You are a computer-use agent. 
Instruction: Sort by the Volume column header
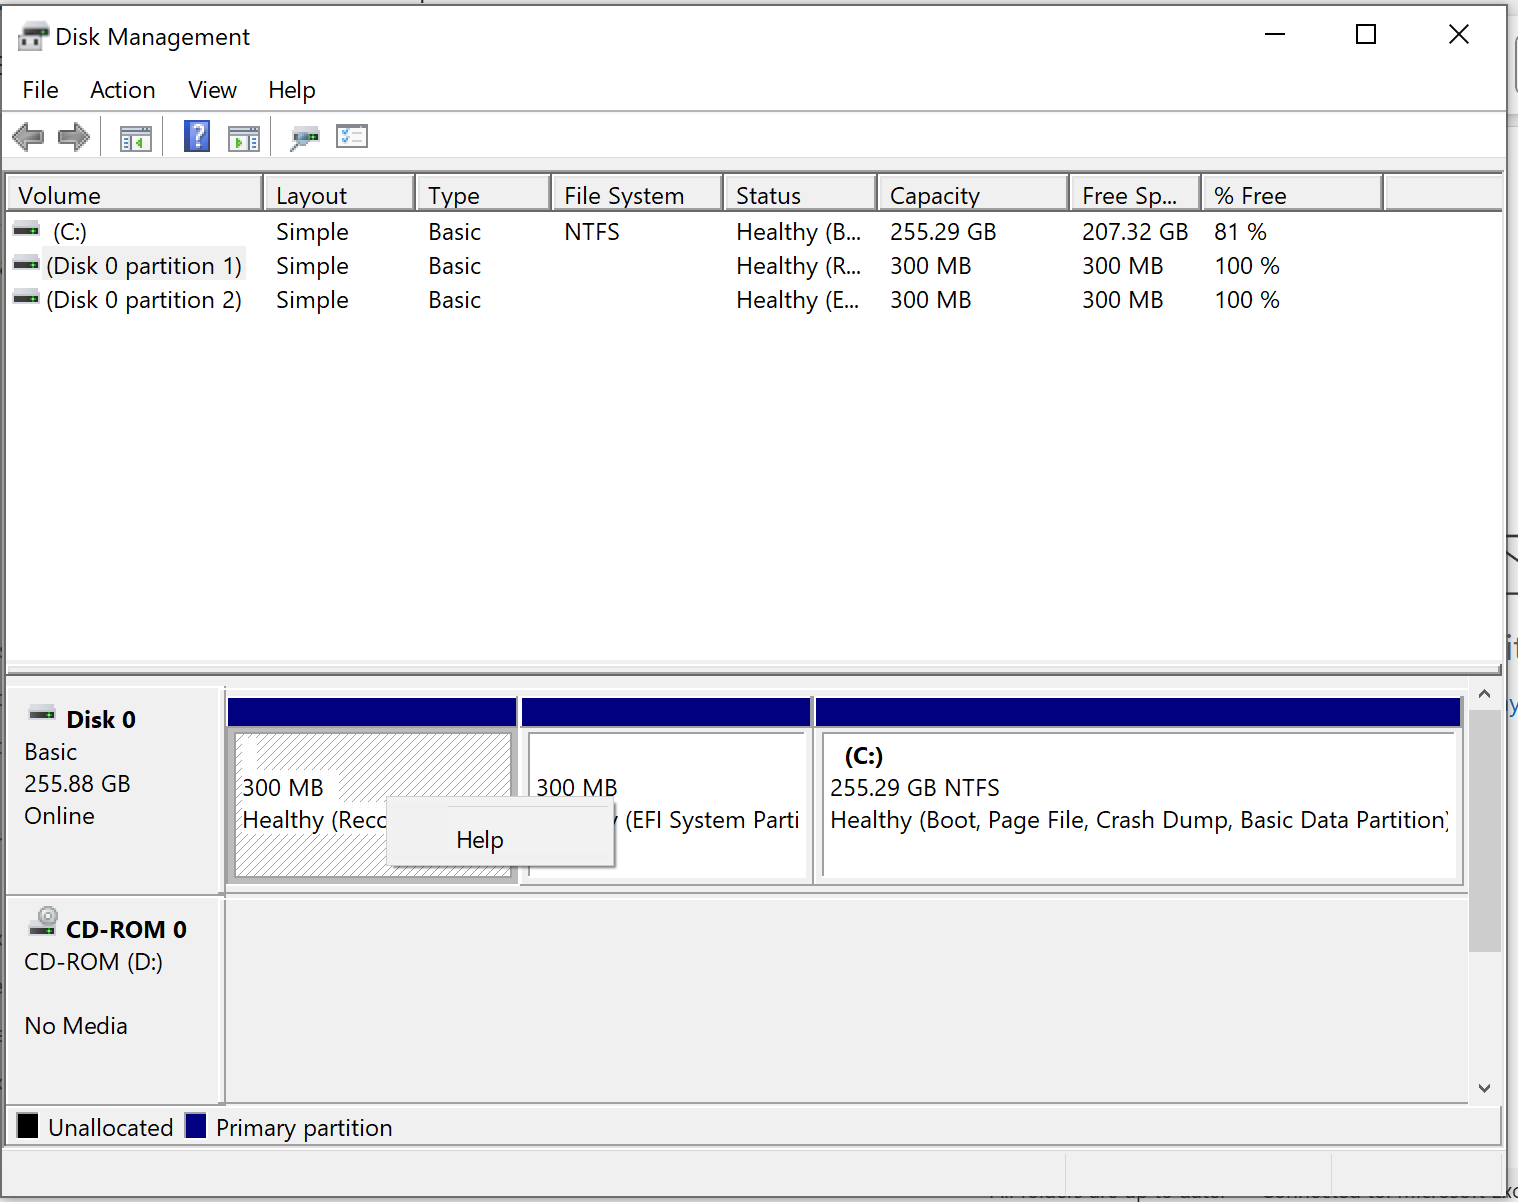click(135, 194)
